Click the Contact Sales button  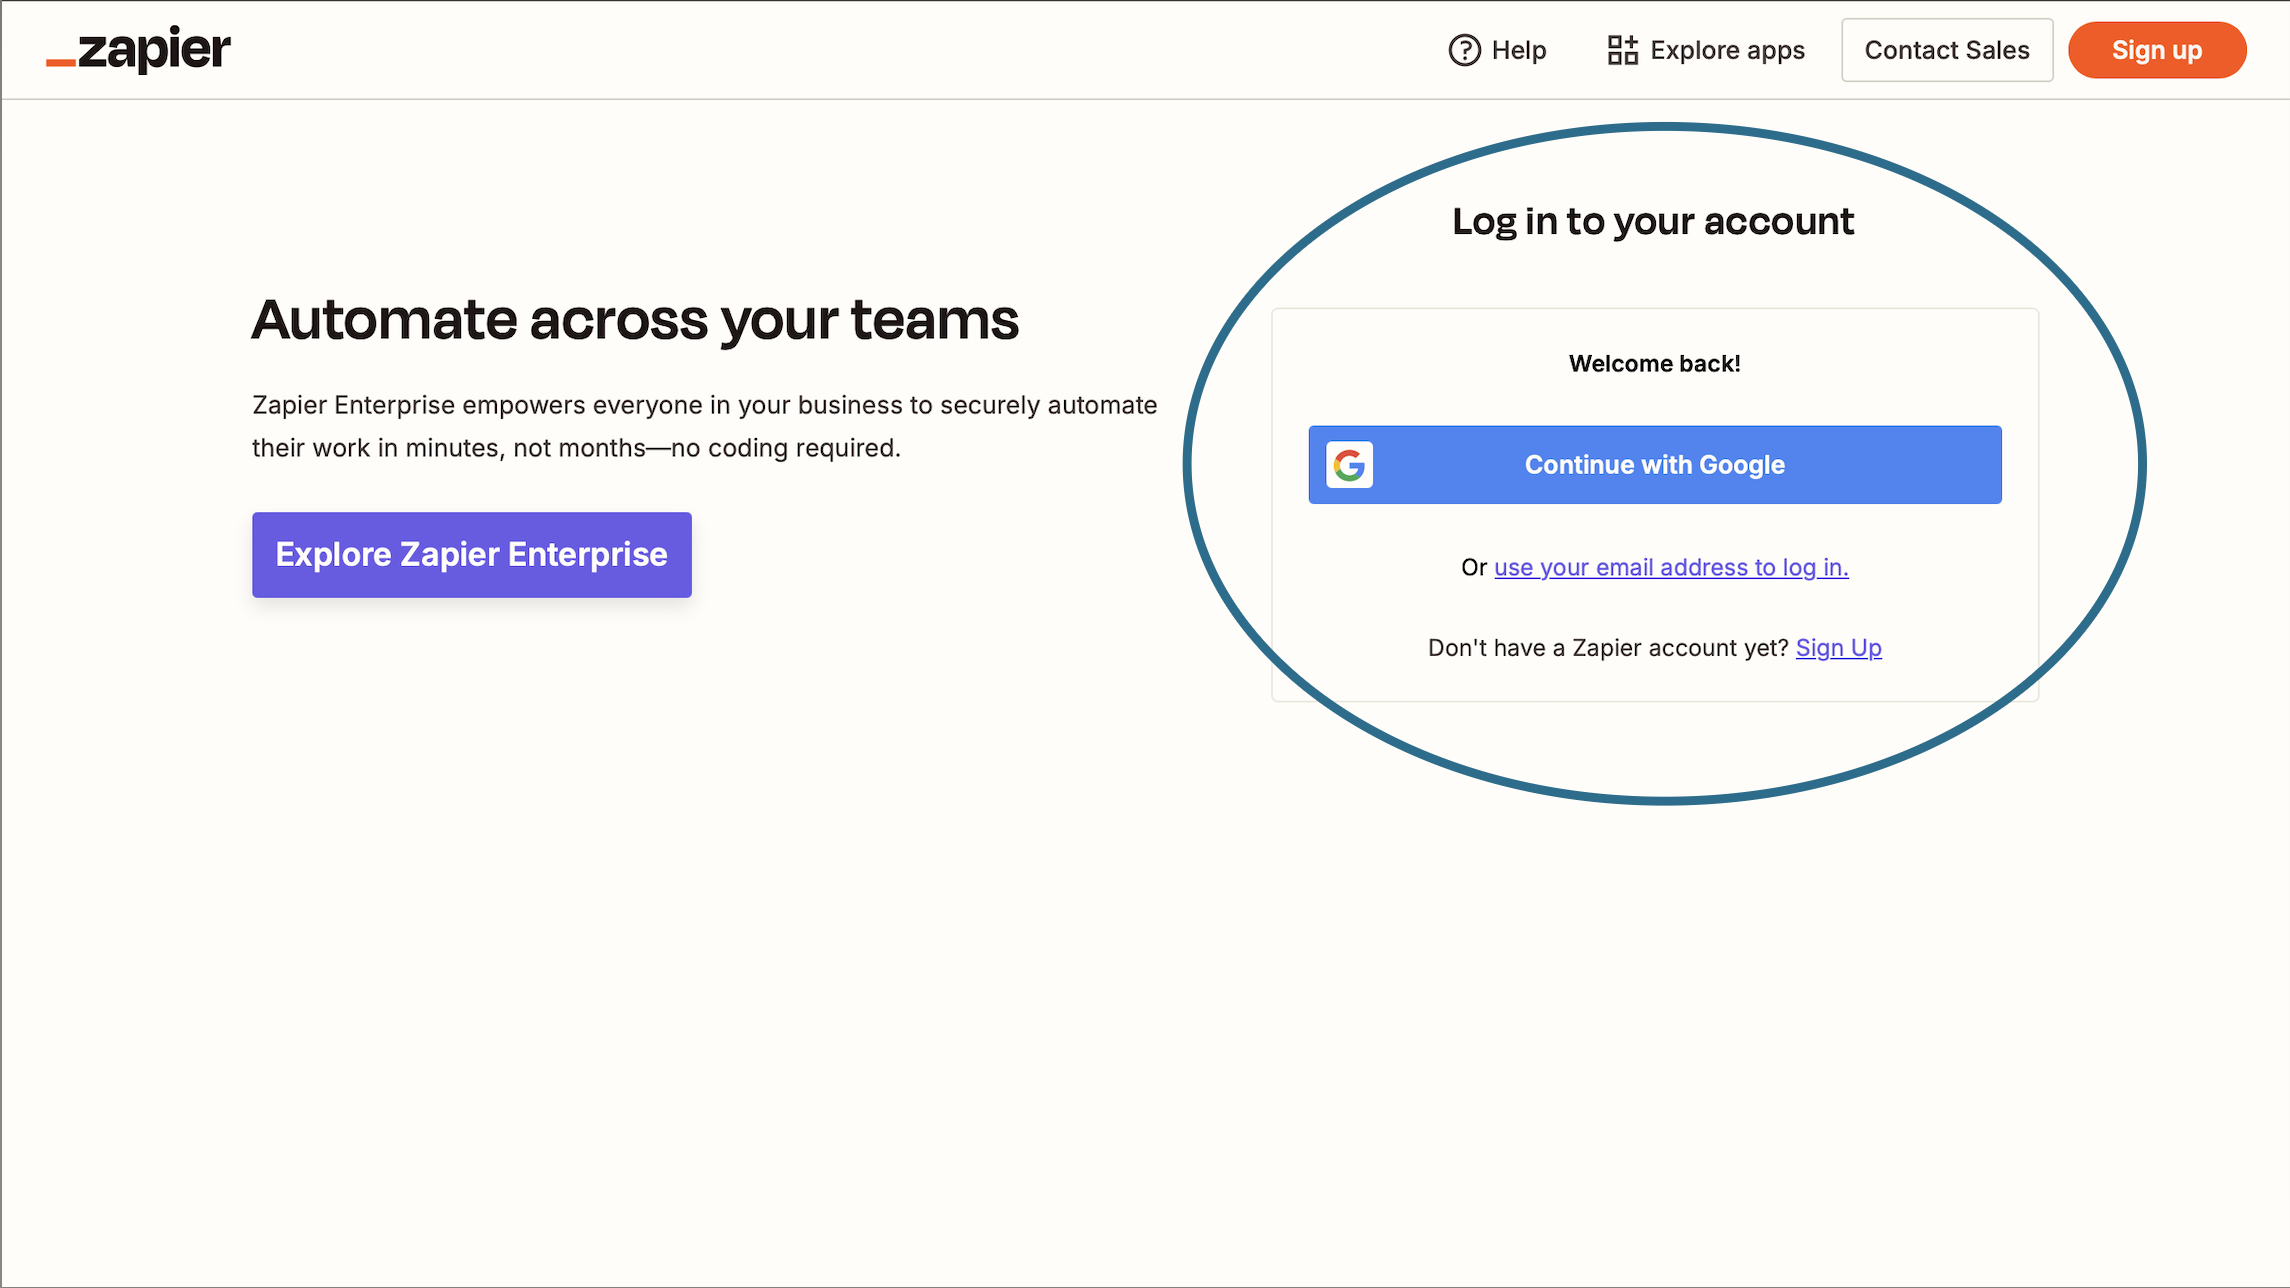pyautogui.click(x=1946, y=50)
